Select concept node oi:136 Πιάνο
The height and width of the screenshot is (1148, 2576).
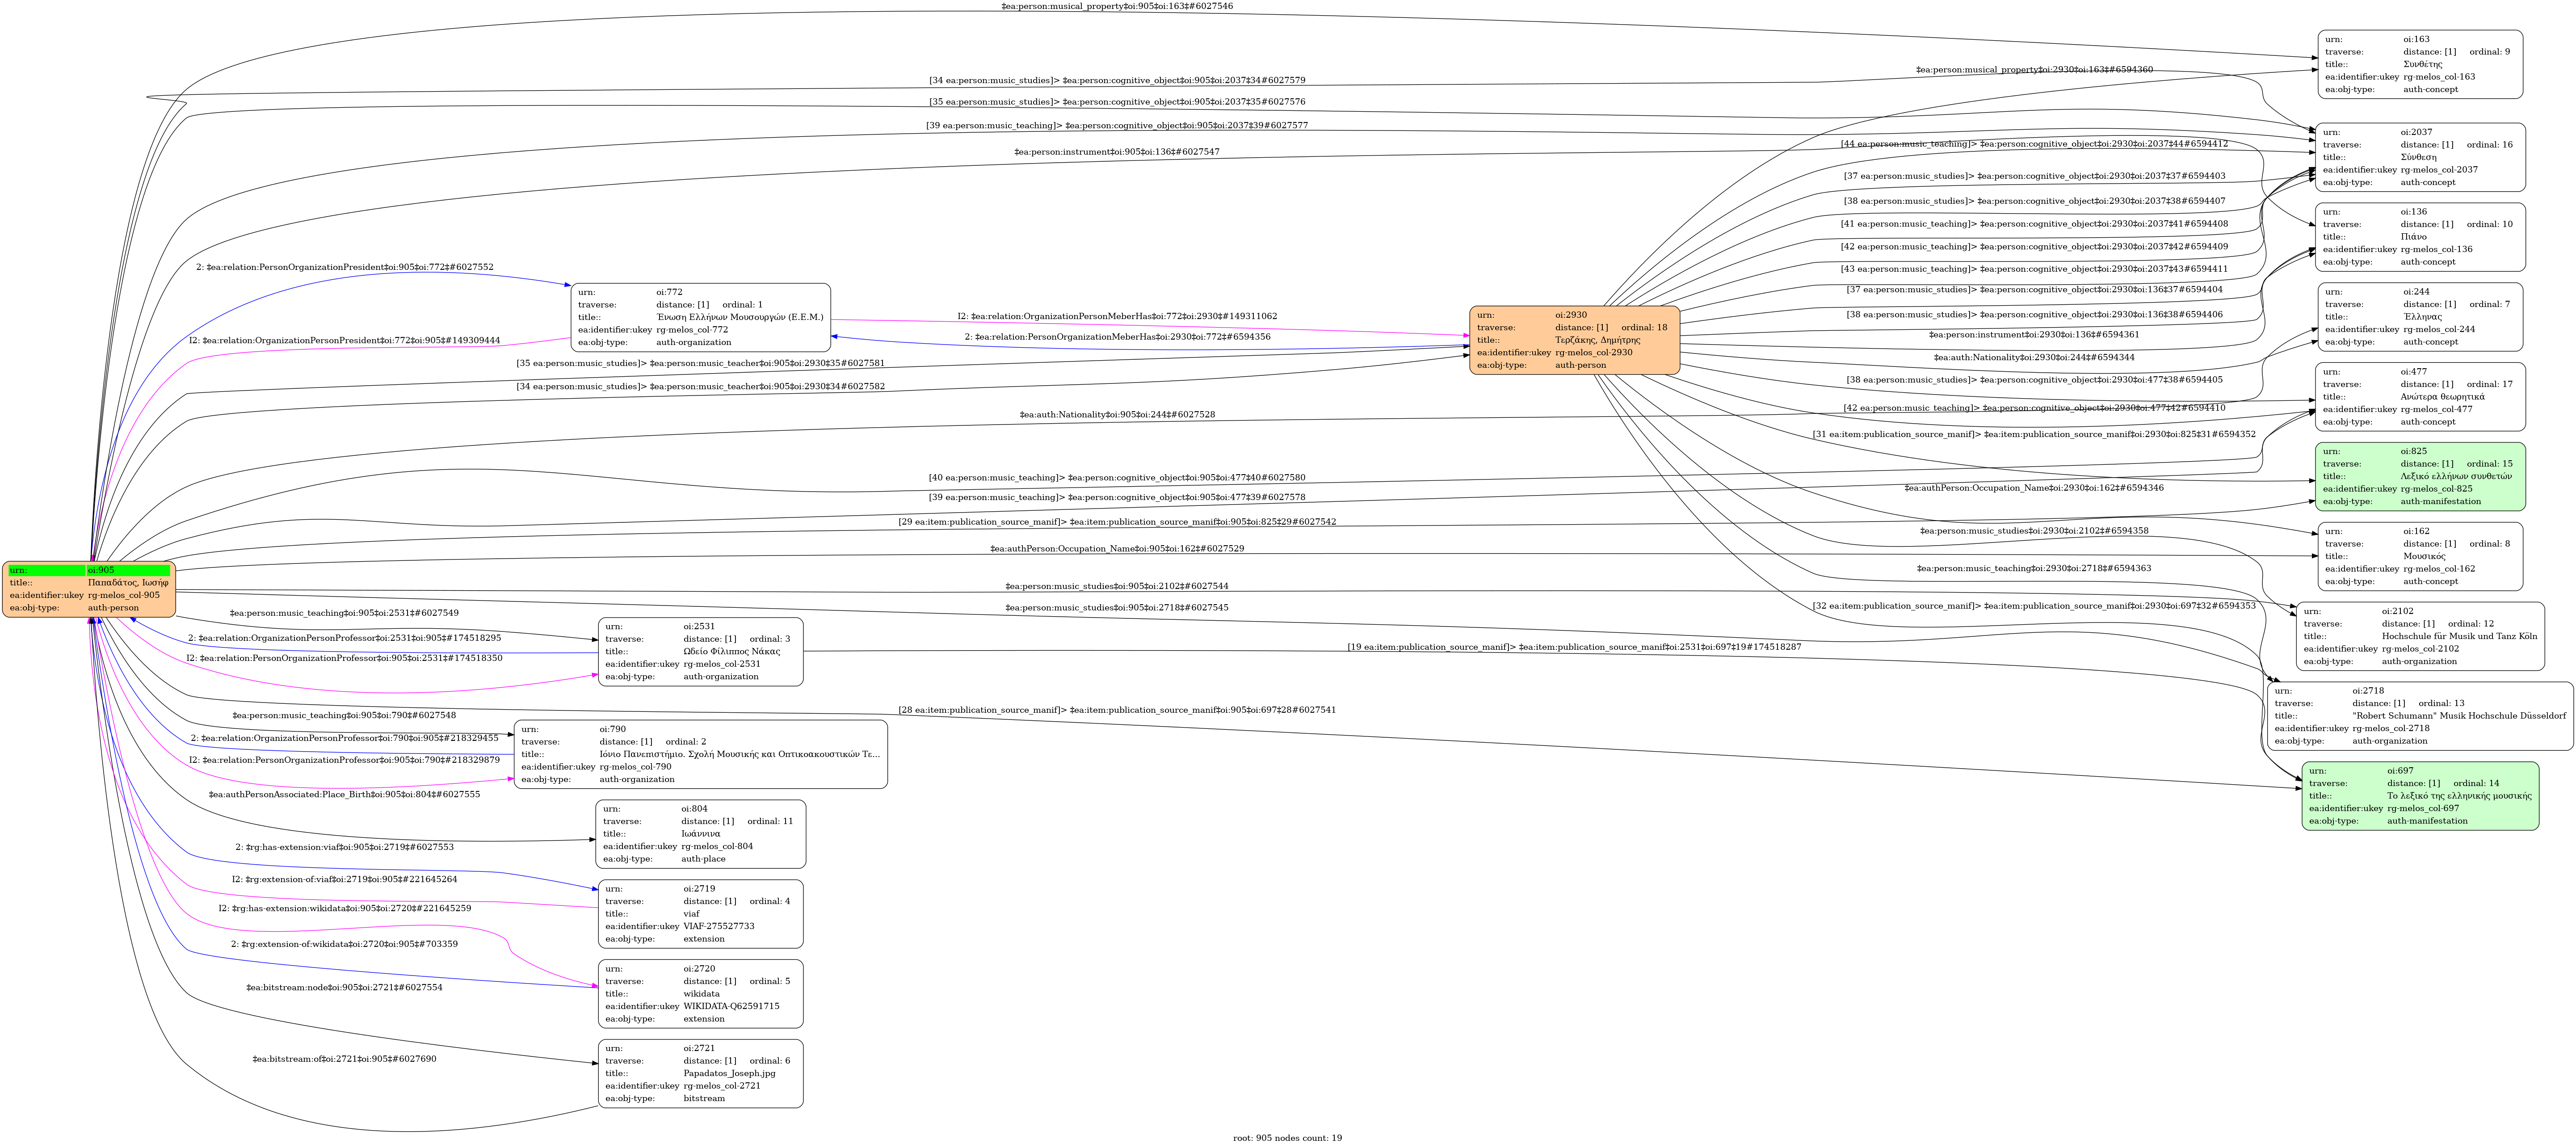coord(2420,237)
